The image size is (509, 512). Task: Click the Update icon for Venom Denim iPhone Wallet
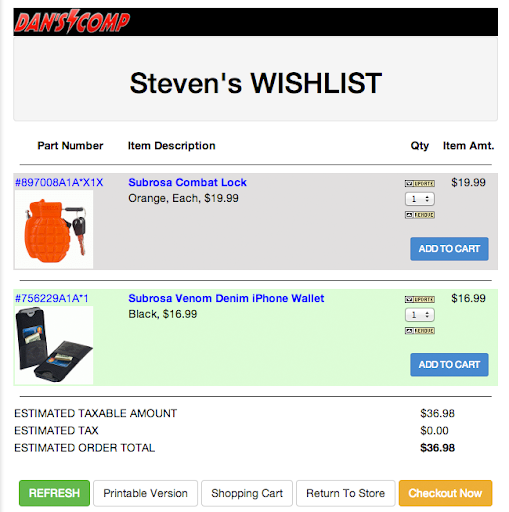point(420,299)
